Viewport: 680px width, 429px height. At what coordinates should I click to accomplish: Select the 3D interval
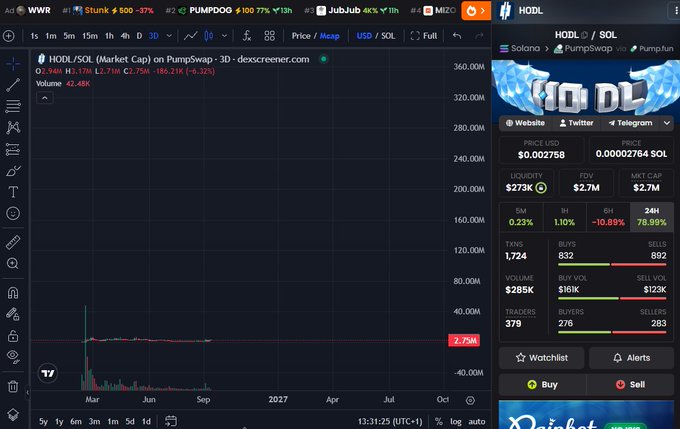(x=154, y=36)
